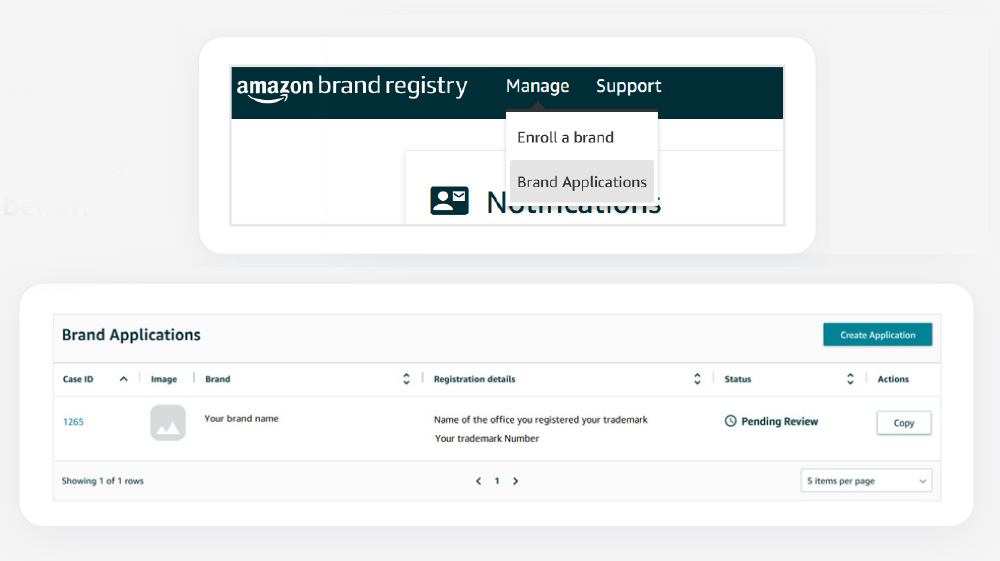The height and width of the screenshot is (561, 1000).
Task: Click the Brand Applications page heading
Action: [x=131, y=335]
